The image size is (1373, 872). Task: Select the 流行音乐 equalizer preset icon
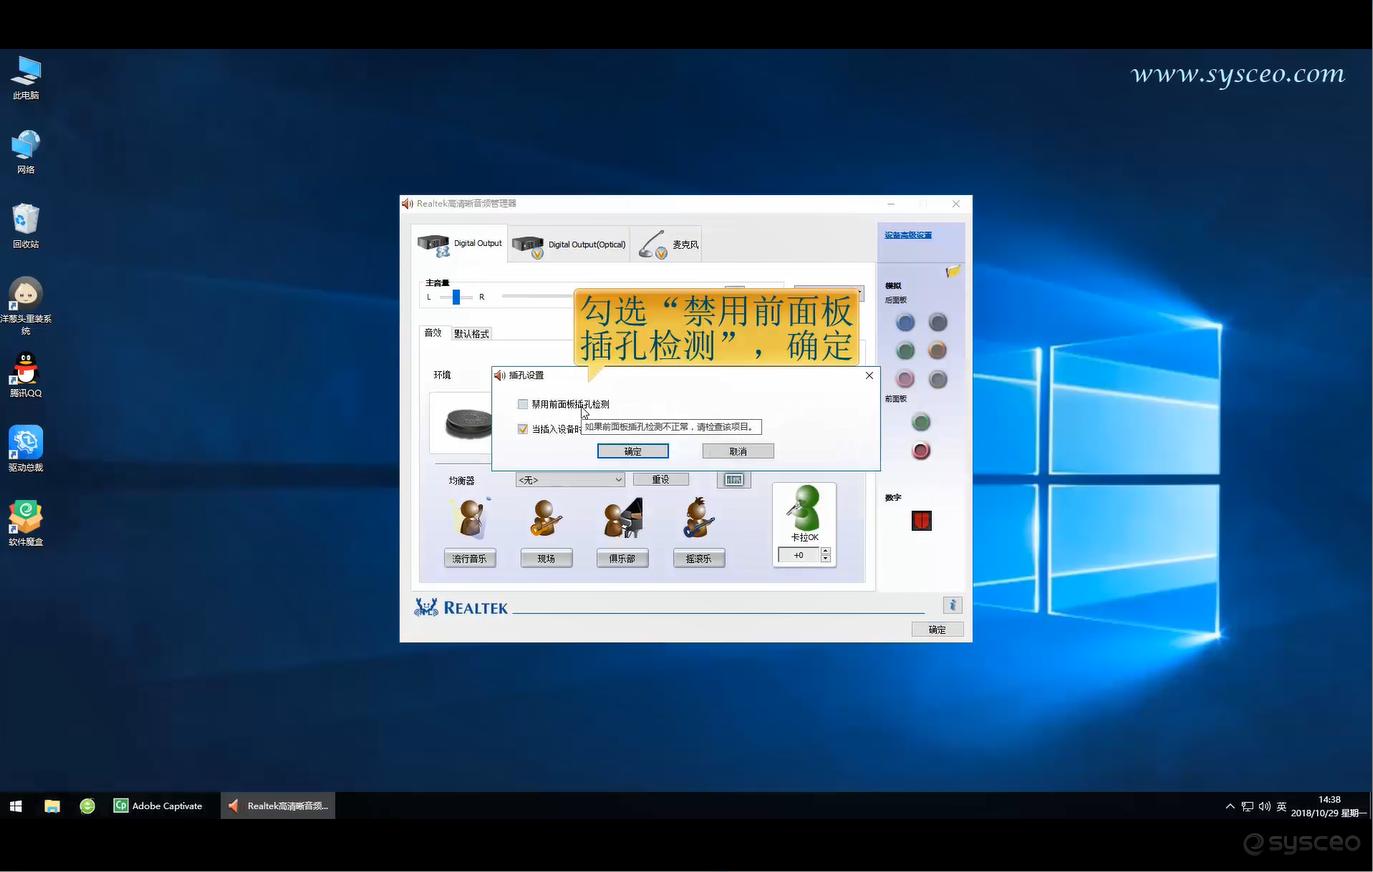(x=470, y=517)
